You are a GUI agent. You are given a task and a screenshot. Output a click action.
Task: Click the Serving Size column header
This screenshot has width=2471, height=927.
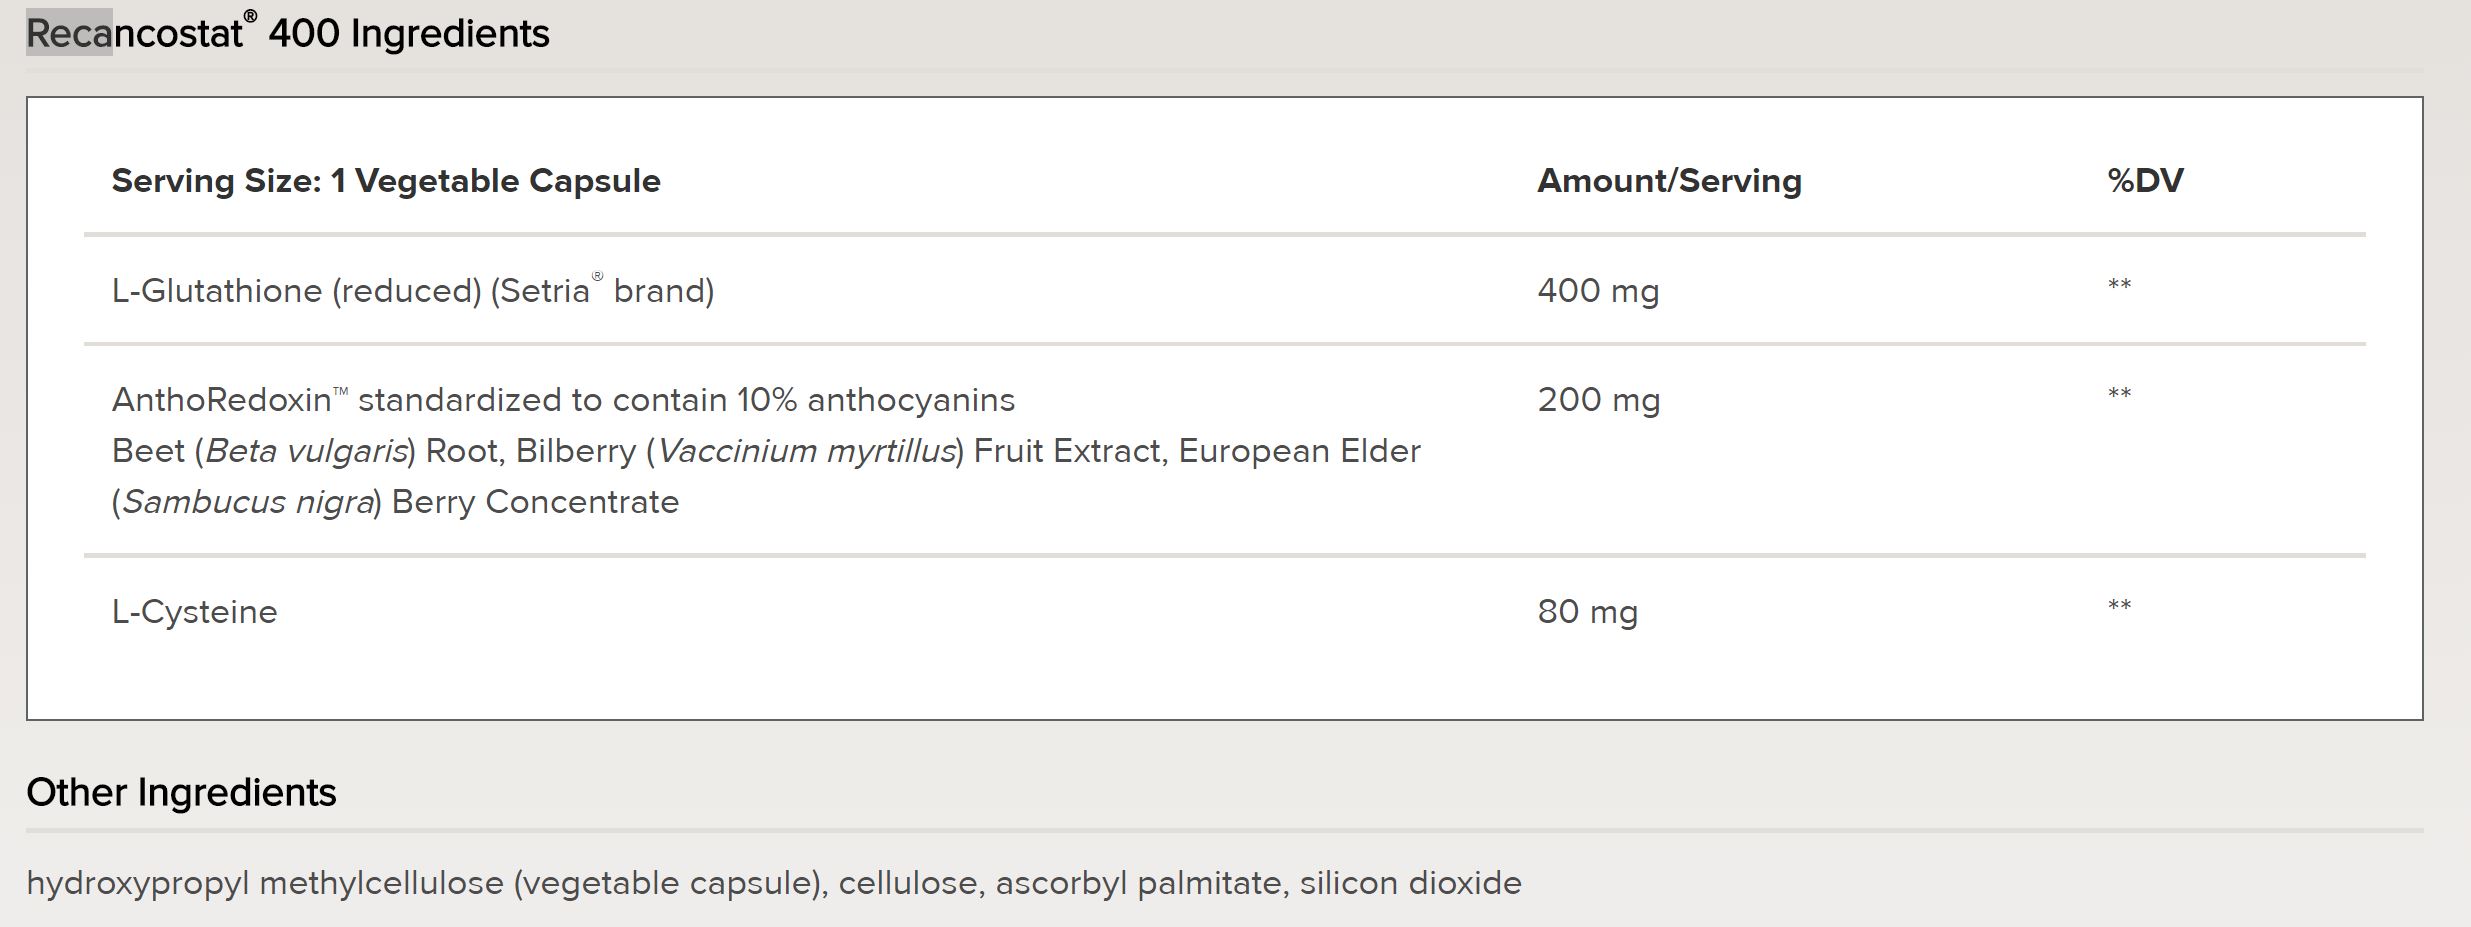pyautogui.click(x=386, y=181)
